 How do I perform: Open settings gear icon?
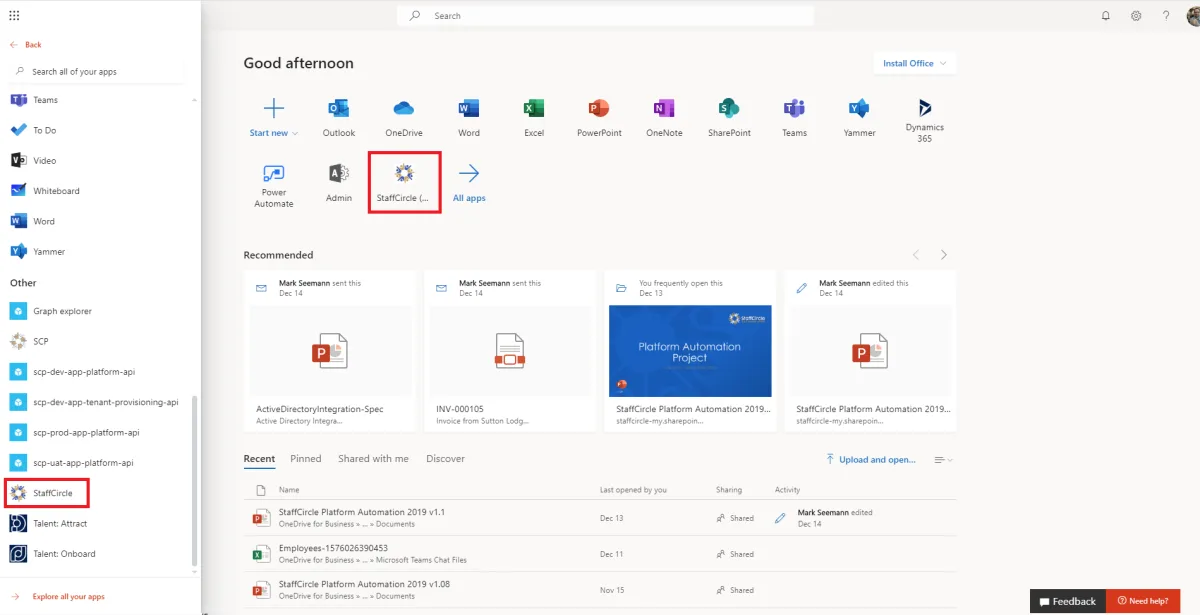pos(1136,16)
